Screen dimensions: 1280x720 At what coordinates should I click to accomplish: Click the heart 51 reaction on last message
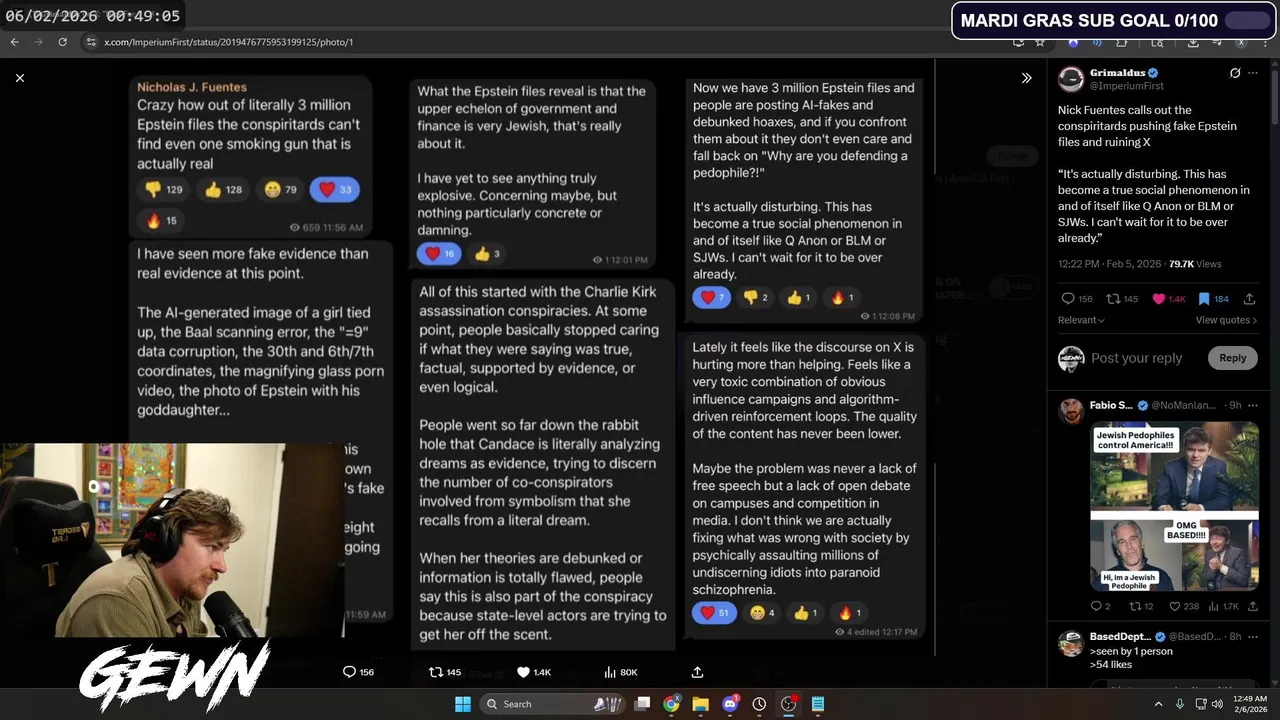coord(715,612)
